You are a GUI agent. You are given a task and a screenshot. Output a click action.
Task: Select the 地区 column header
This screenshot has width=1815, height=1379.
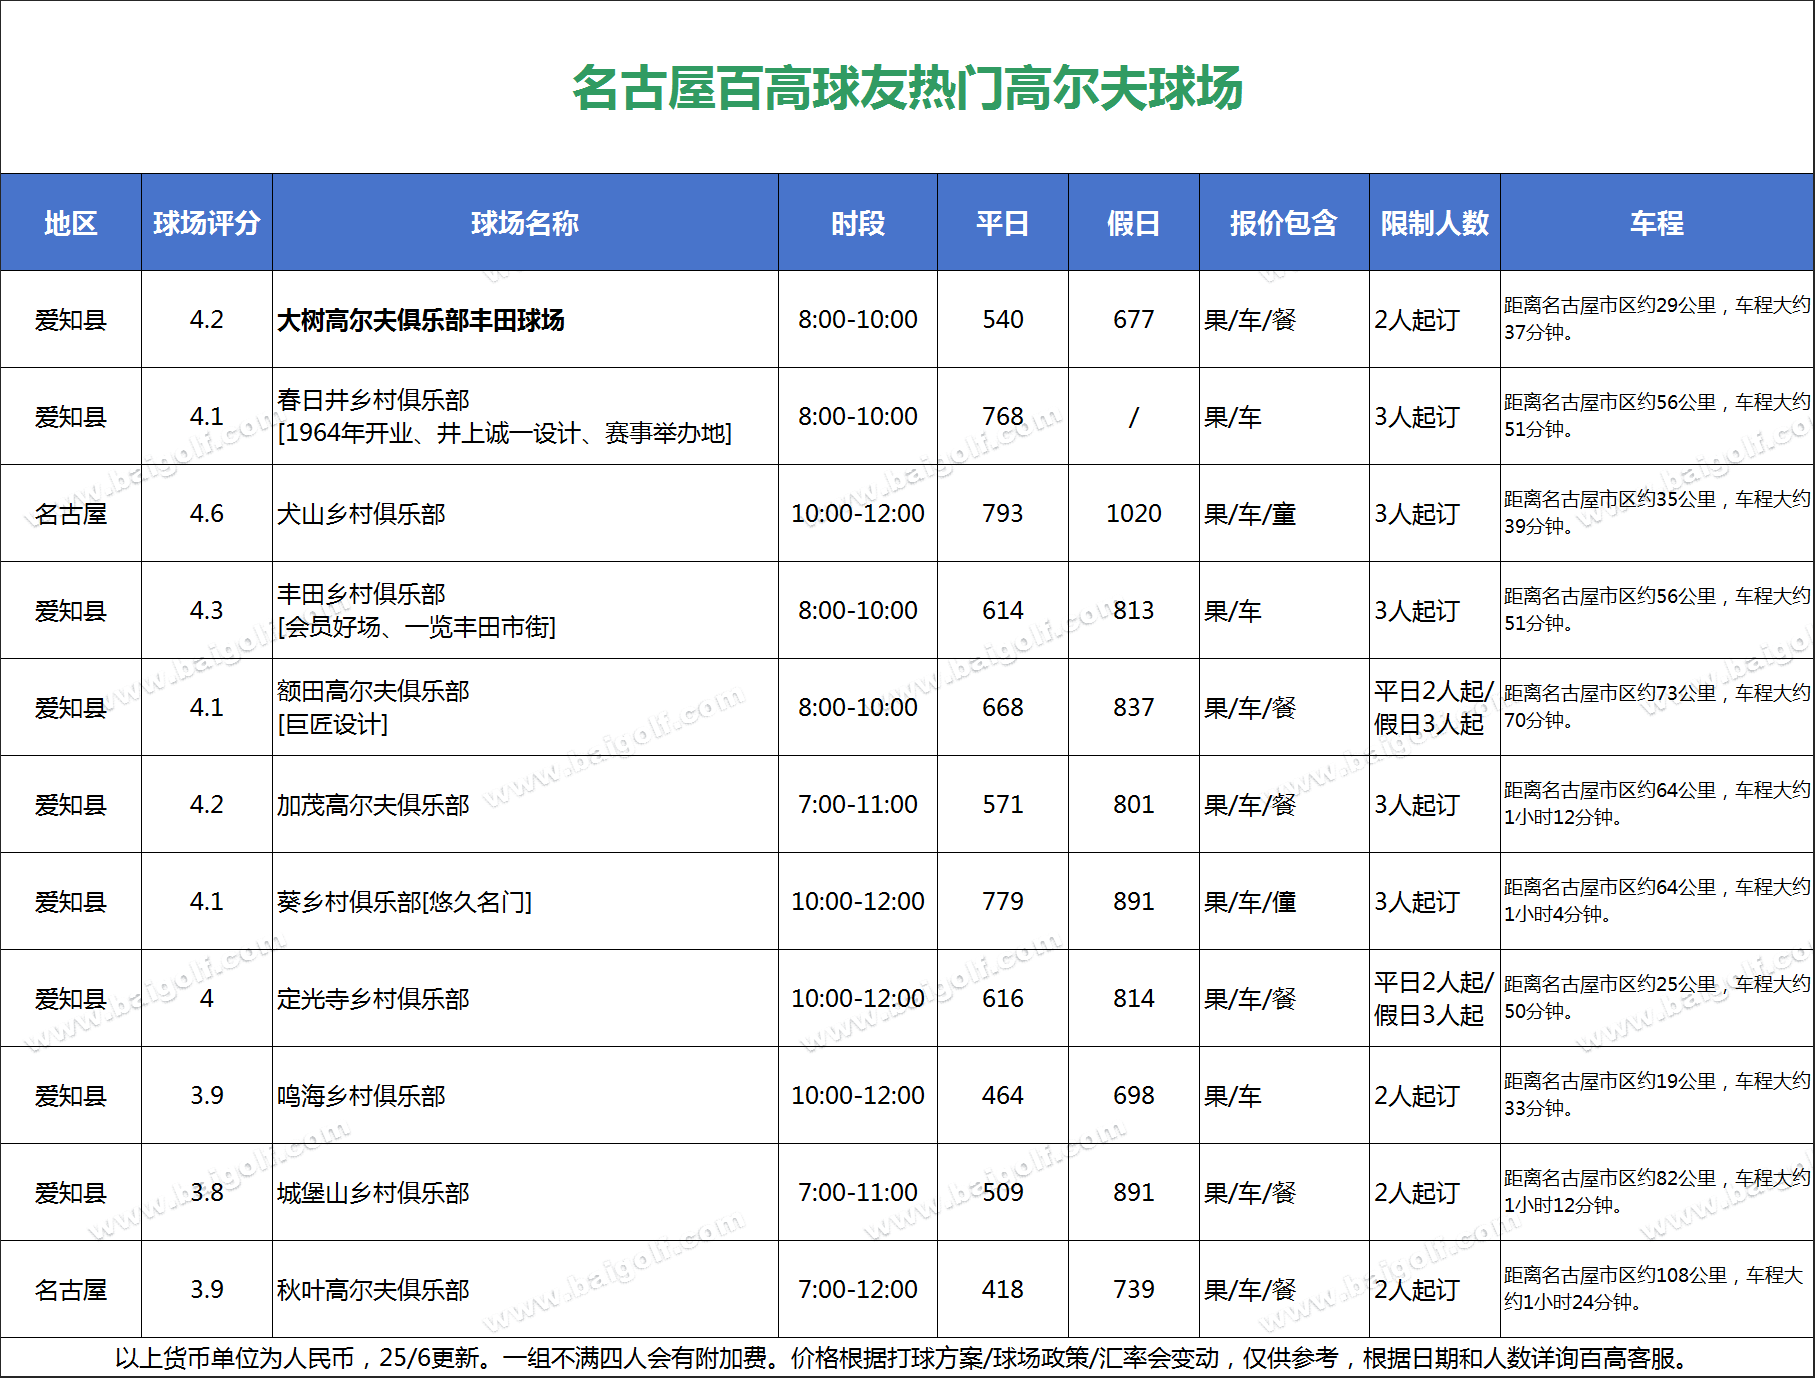[71, 223]
